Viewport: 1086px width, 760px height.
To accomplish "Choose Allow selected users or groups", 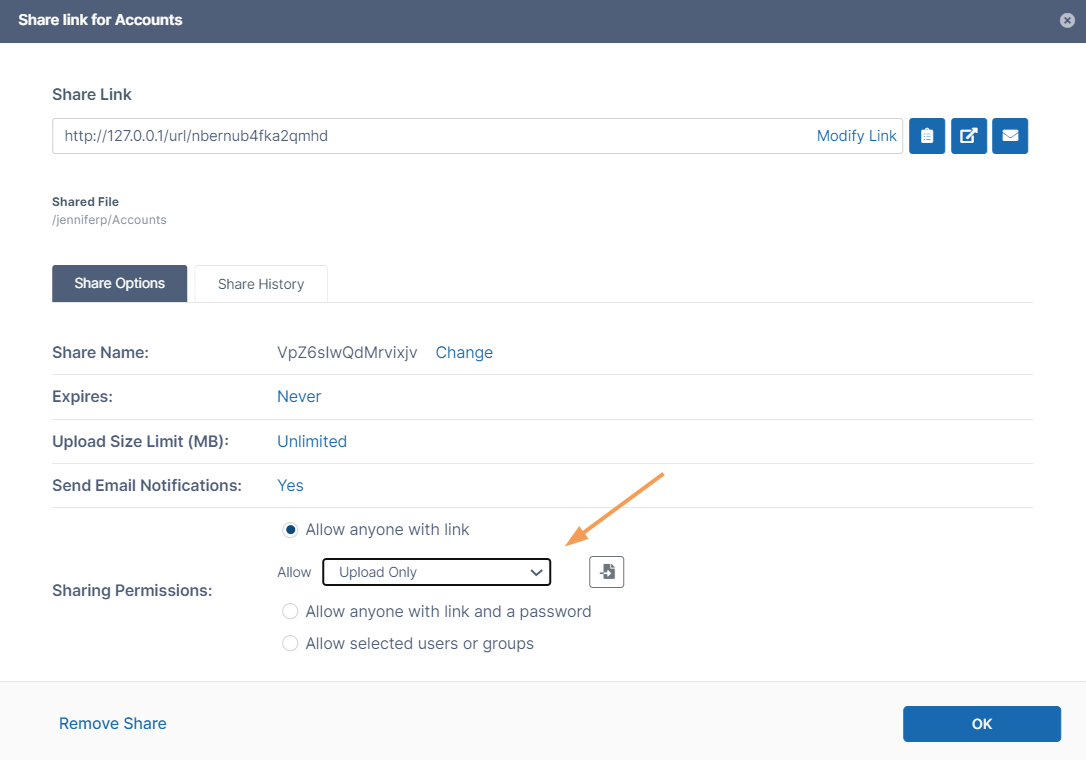I will click(291, 644).
